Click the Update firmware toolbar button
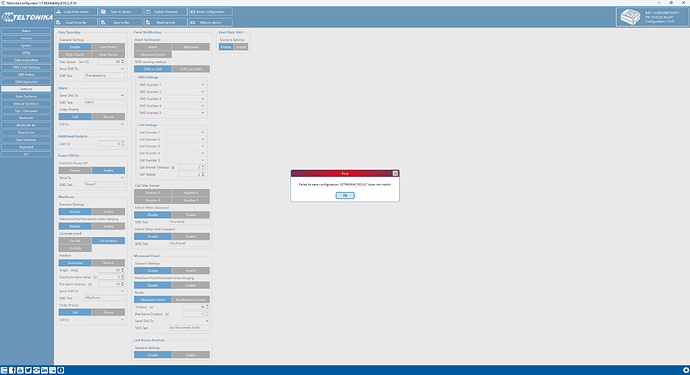Image resolution: width=690 pixels, height=375 pixels. pyautogui.click(x=166, y=12)
